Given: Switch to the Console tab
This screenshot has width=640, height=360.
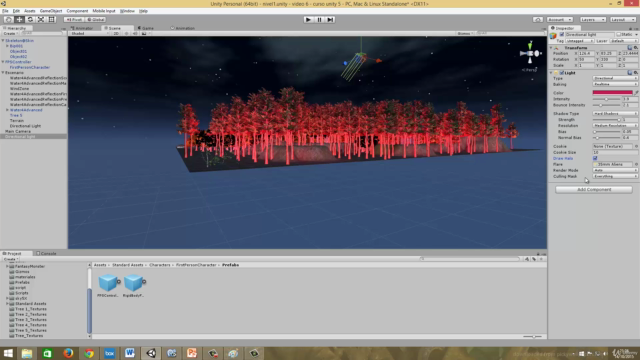Looking at the screenshot, I should click(x=46, y=253).
